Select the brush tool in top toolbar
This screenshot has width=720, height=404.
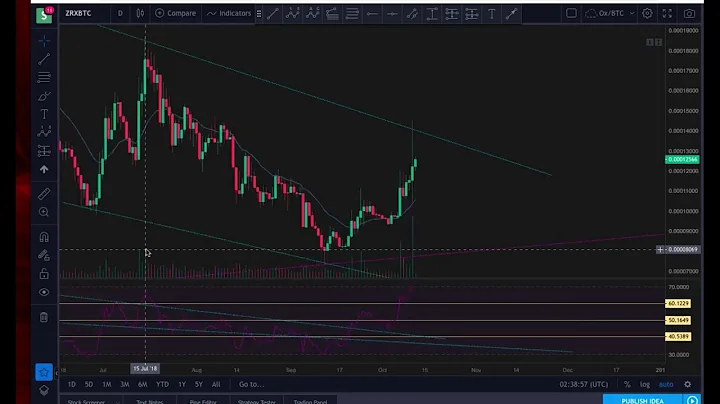(x=412, y=14)
